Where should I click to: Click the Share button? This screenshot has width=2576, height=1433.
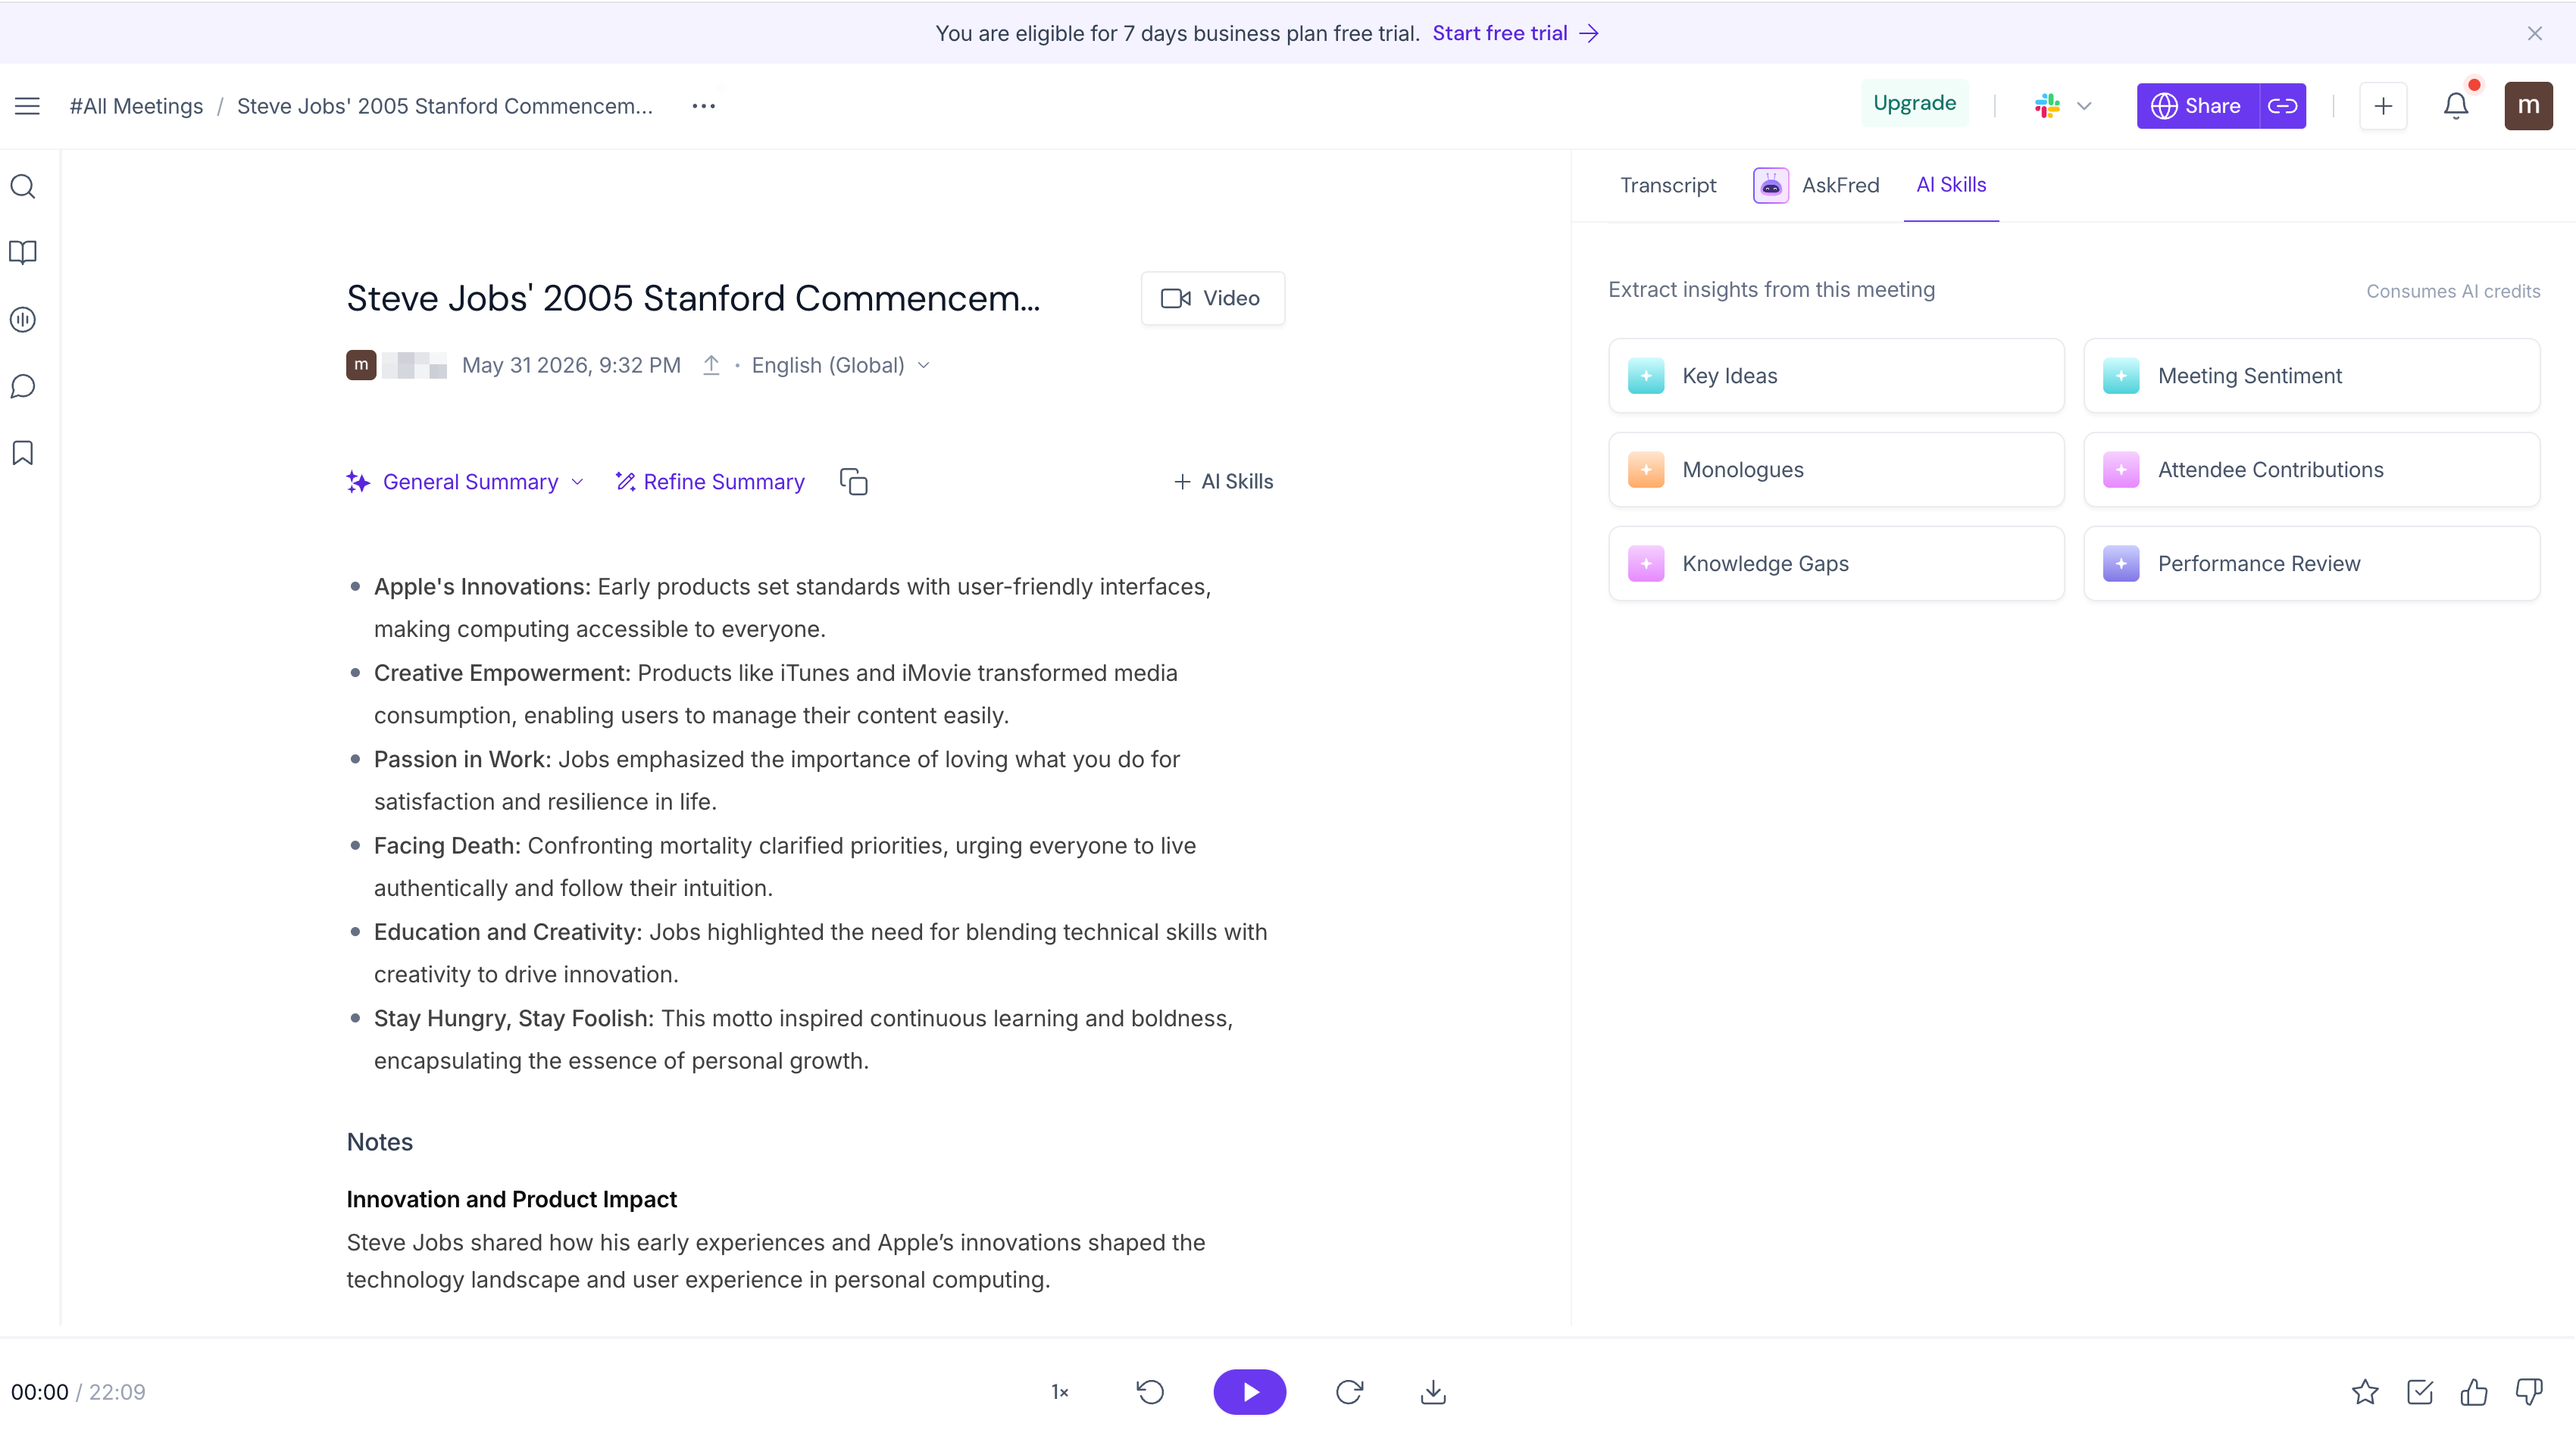[x=2197, y=106]
